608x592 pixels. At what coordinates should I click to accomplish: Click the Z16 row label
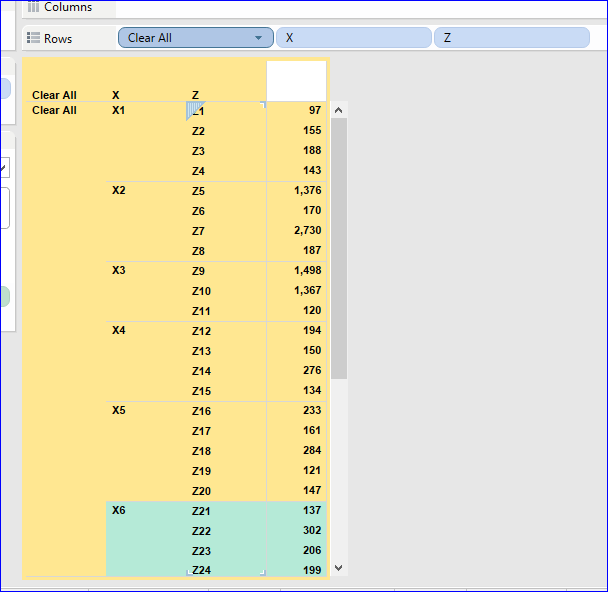tap(201, 411)
